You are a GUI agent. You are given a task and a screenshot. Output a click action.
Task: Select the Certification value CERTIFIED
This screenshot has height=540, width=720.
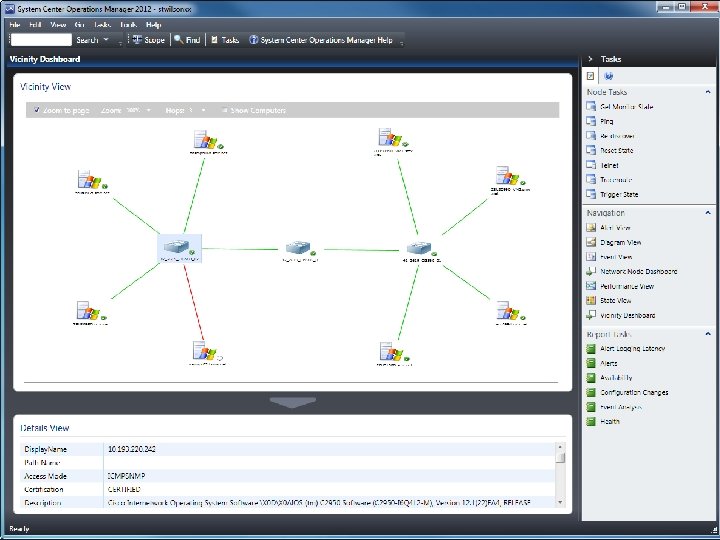124,489
